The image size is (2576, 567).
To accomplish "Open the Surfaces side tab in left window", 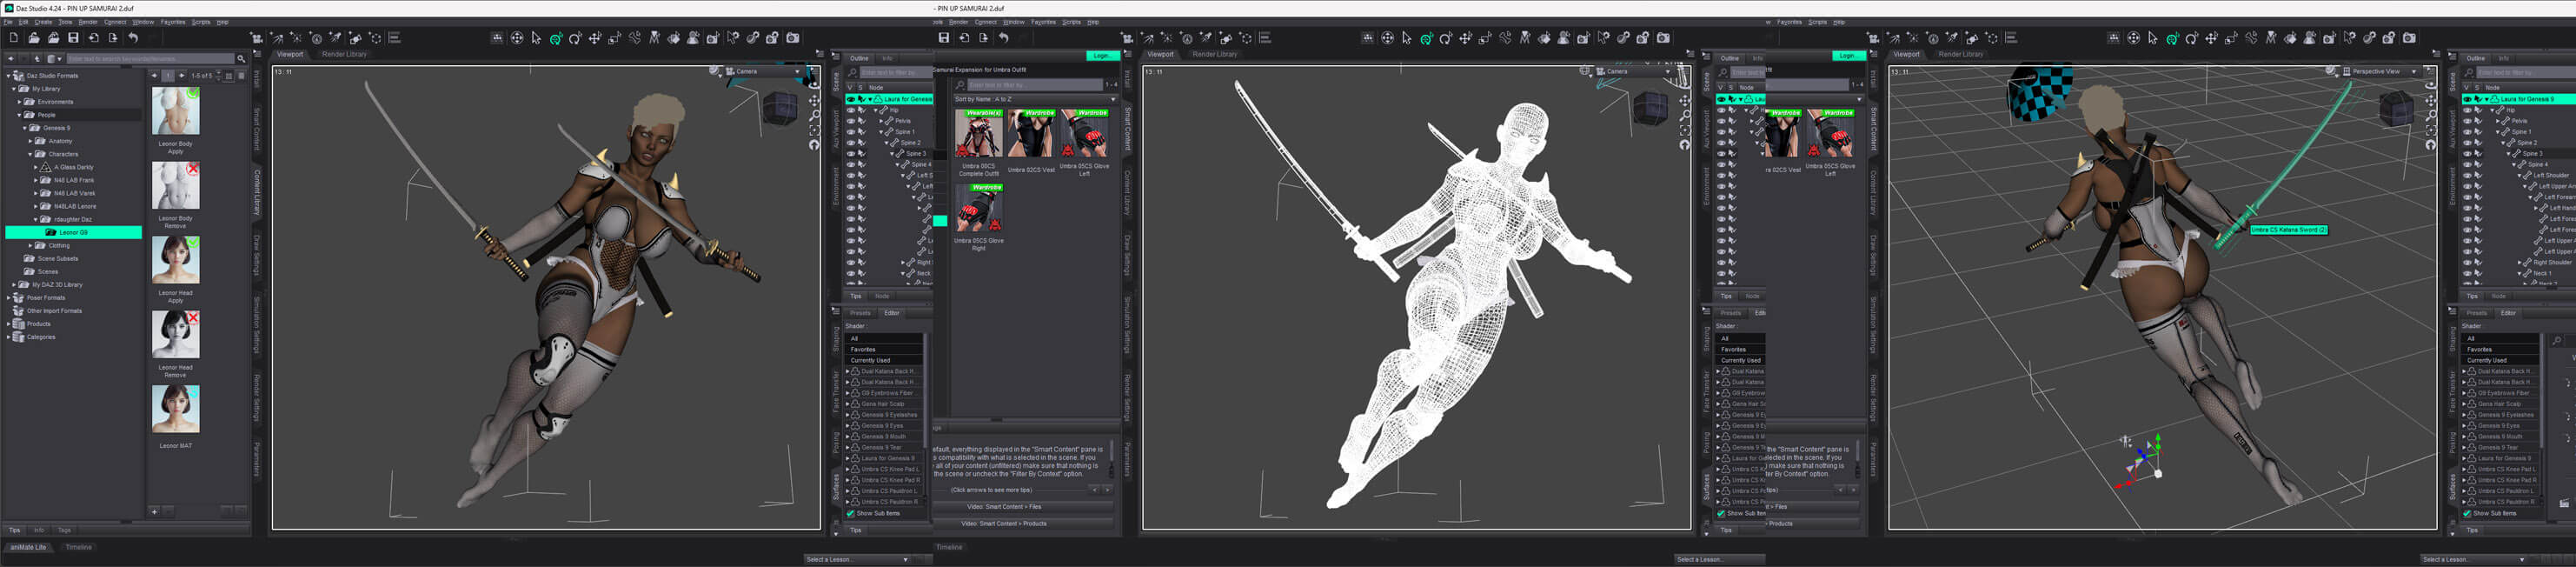I will (837, 487).
